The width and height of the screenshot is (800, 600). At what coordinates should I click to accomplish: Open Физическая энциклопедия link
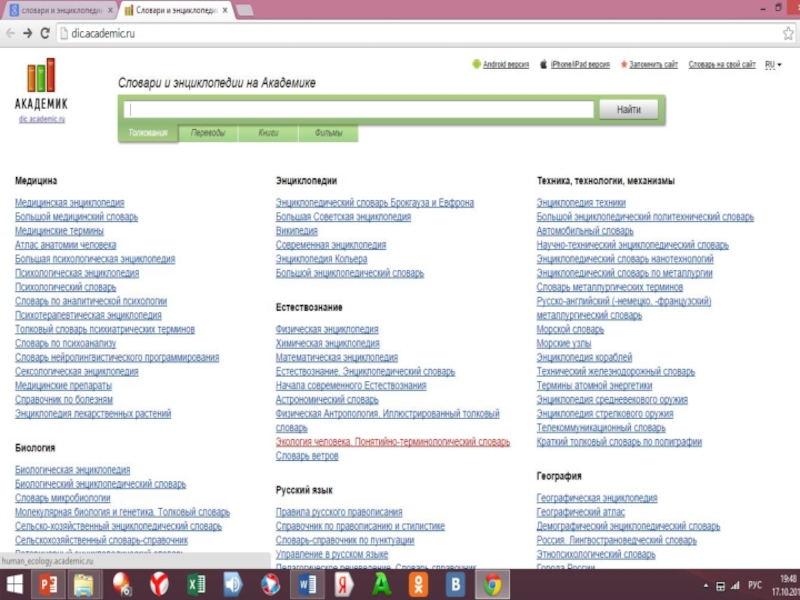point(327,329)
